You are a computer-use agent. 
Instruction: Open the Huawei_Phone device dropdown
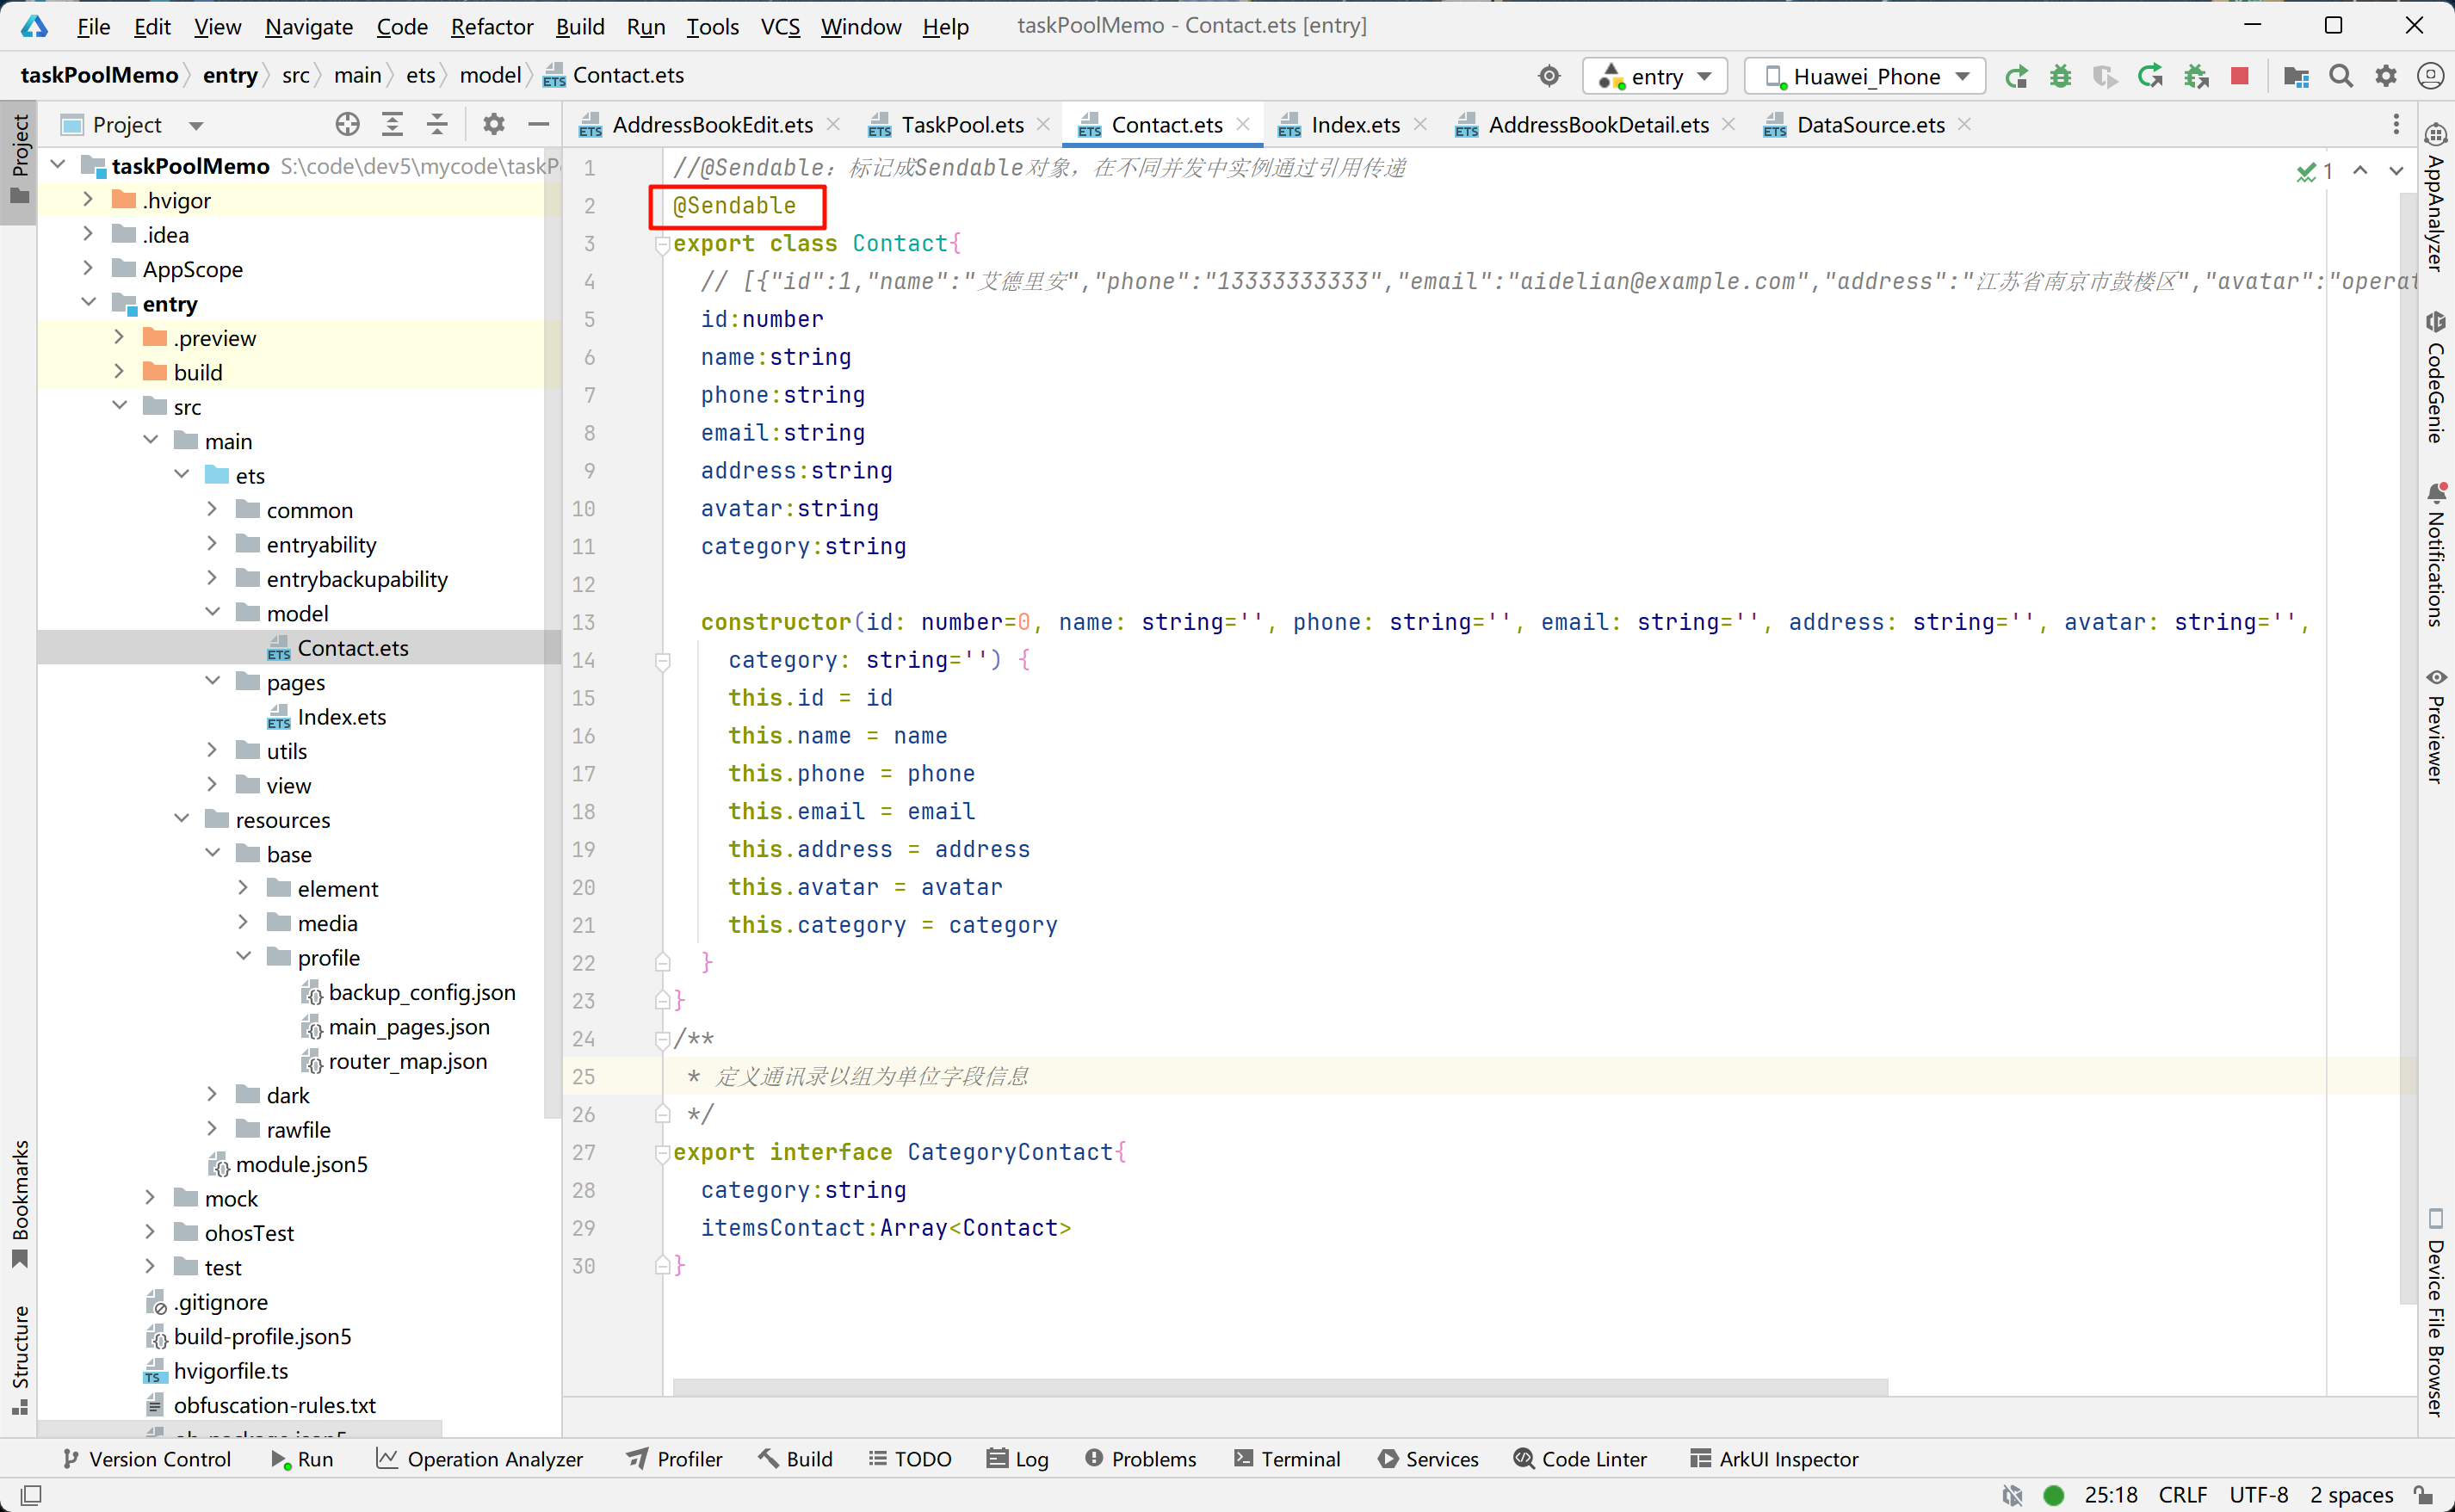pos(1865,76)
